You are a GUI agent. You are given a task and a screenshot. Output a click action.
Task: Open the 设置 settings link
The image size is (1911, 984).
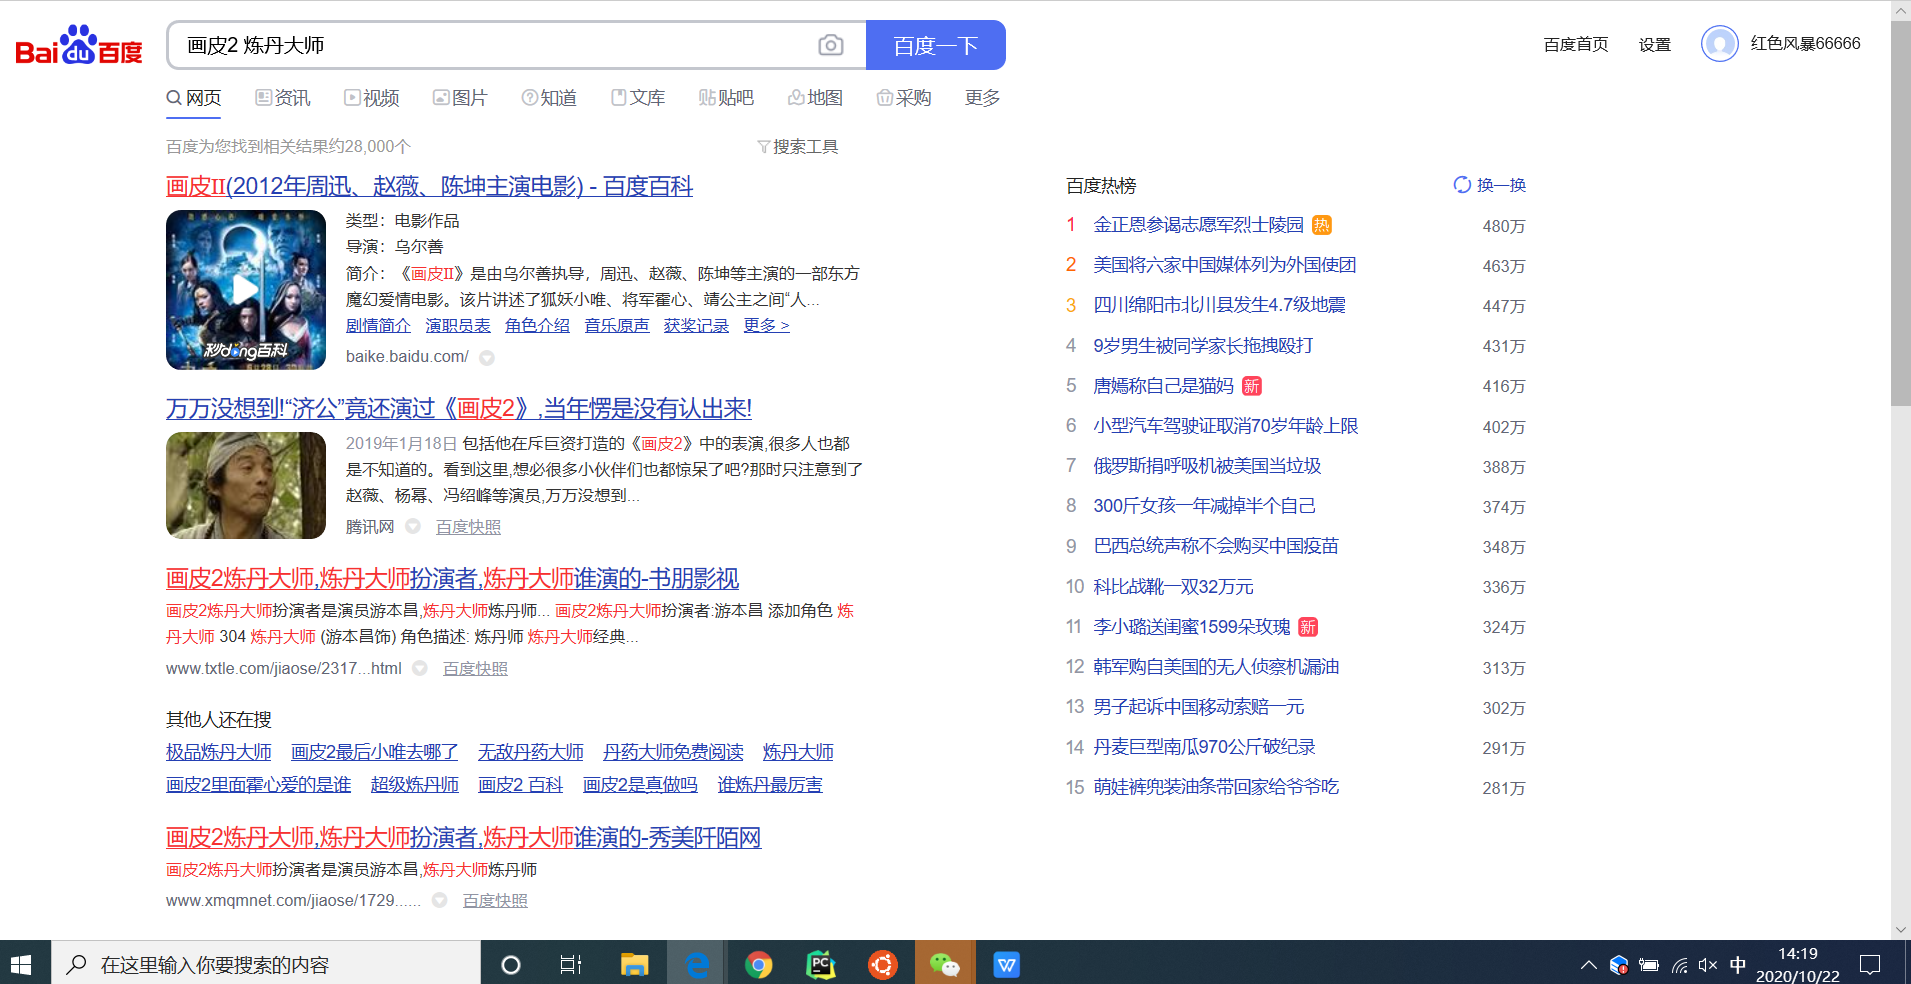(1655, 44)
